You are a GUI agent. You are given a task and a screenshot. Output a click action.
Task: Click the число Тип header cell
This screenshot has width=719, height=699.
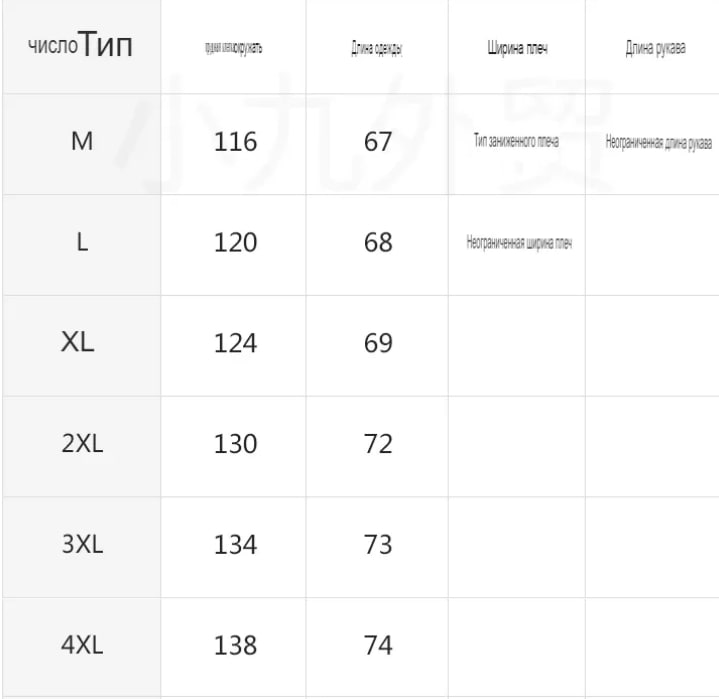point(81,45)
